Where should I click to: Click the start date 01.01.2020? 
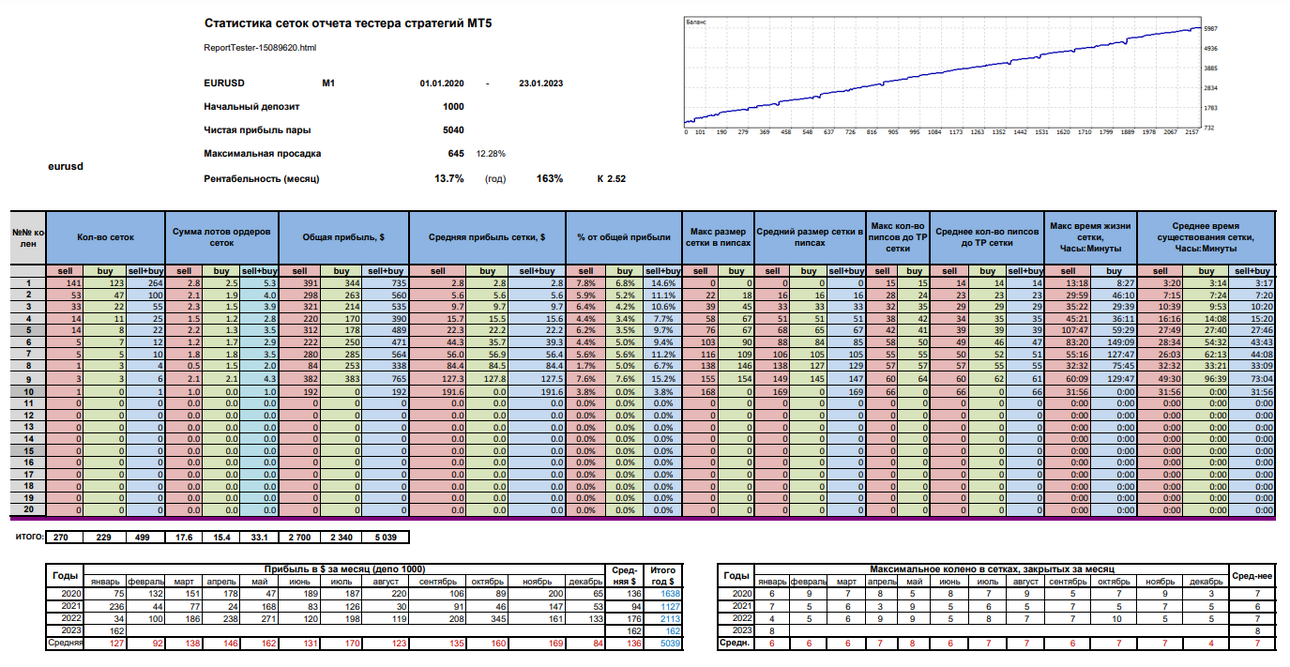tap(442, 84)
